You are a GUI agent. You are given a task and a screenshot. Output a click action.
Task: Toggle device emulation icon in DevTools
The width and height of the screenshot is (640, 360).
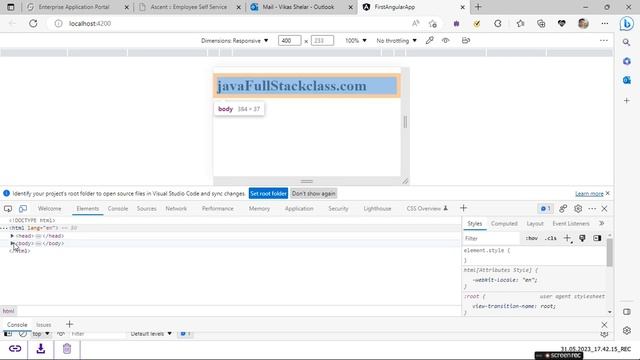pyautogui.click(x=23, y=209)
